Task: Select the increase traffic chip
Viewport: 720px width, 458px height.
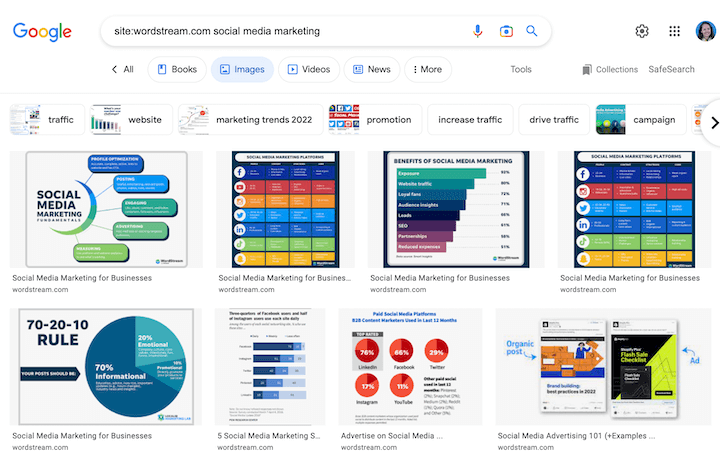Action: (470, 119)
